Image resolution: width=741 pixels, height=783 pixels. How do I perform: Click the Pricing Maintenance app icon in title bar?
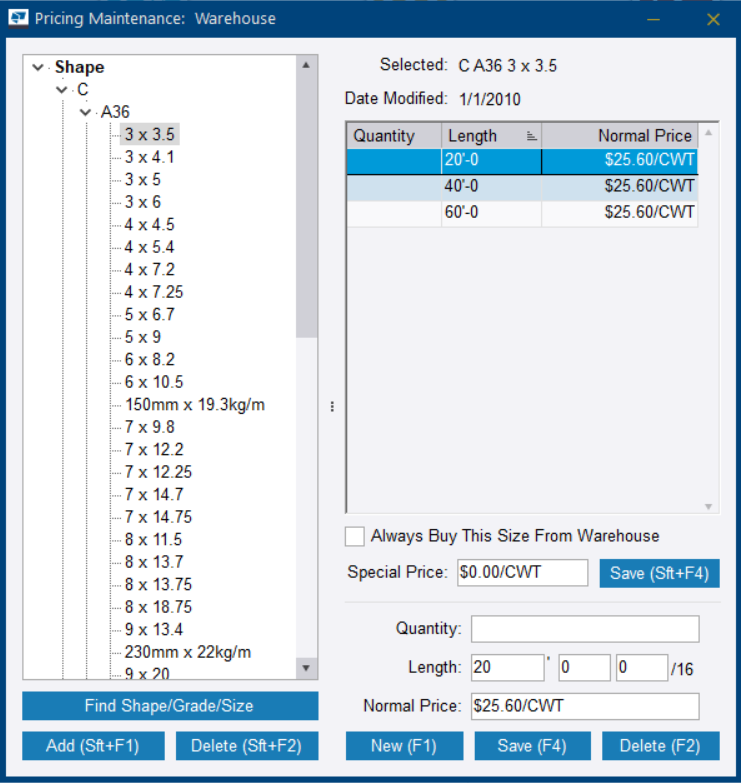click(18, 18)
